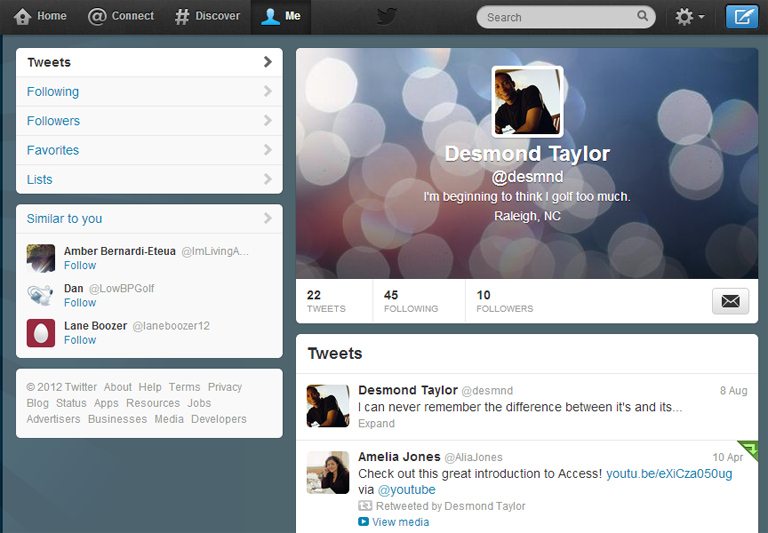Viewport: 768px width, 533px height.
Task: Click the Twitter bird logo
Action: pos(386,17)
